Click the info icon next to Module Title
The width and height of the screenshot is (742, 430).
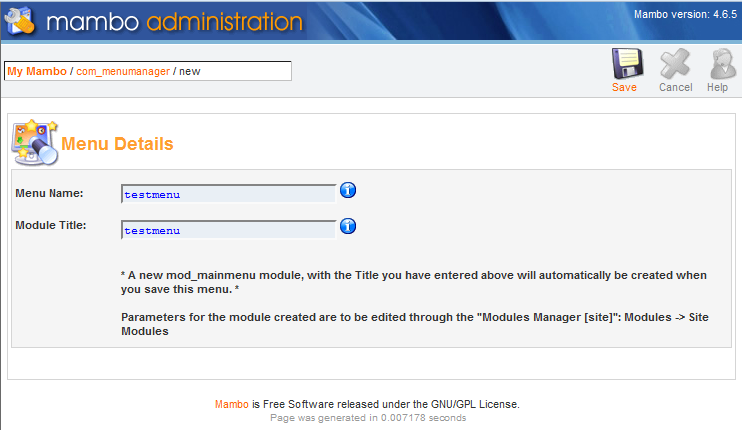[x=348, y=226]
